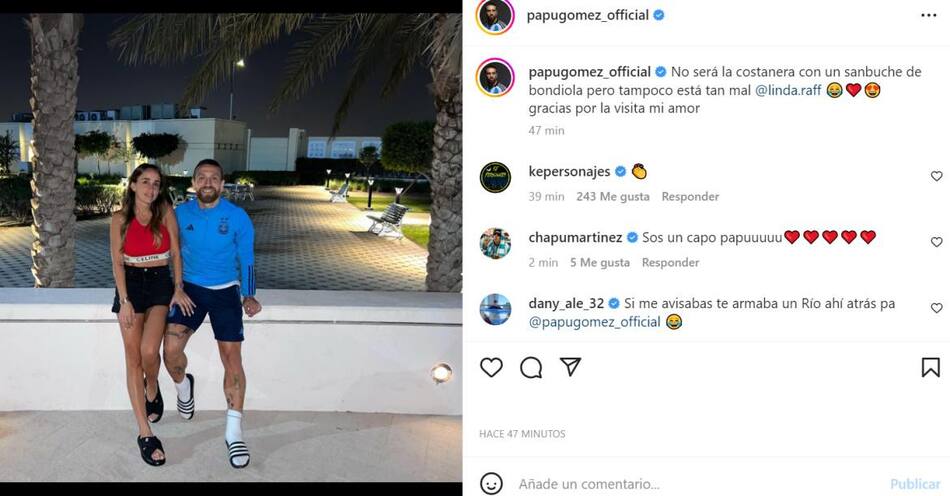Open the @linda.raff mention link

coord(788,90)
